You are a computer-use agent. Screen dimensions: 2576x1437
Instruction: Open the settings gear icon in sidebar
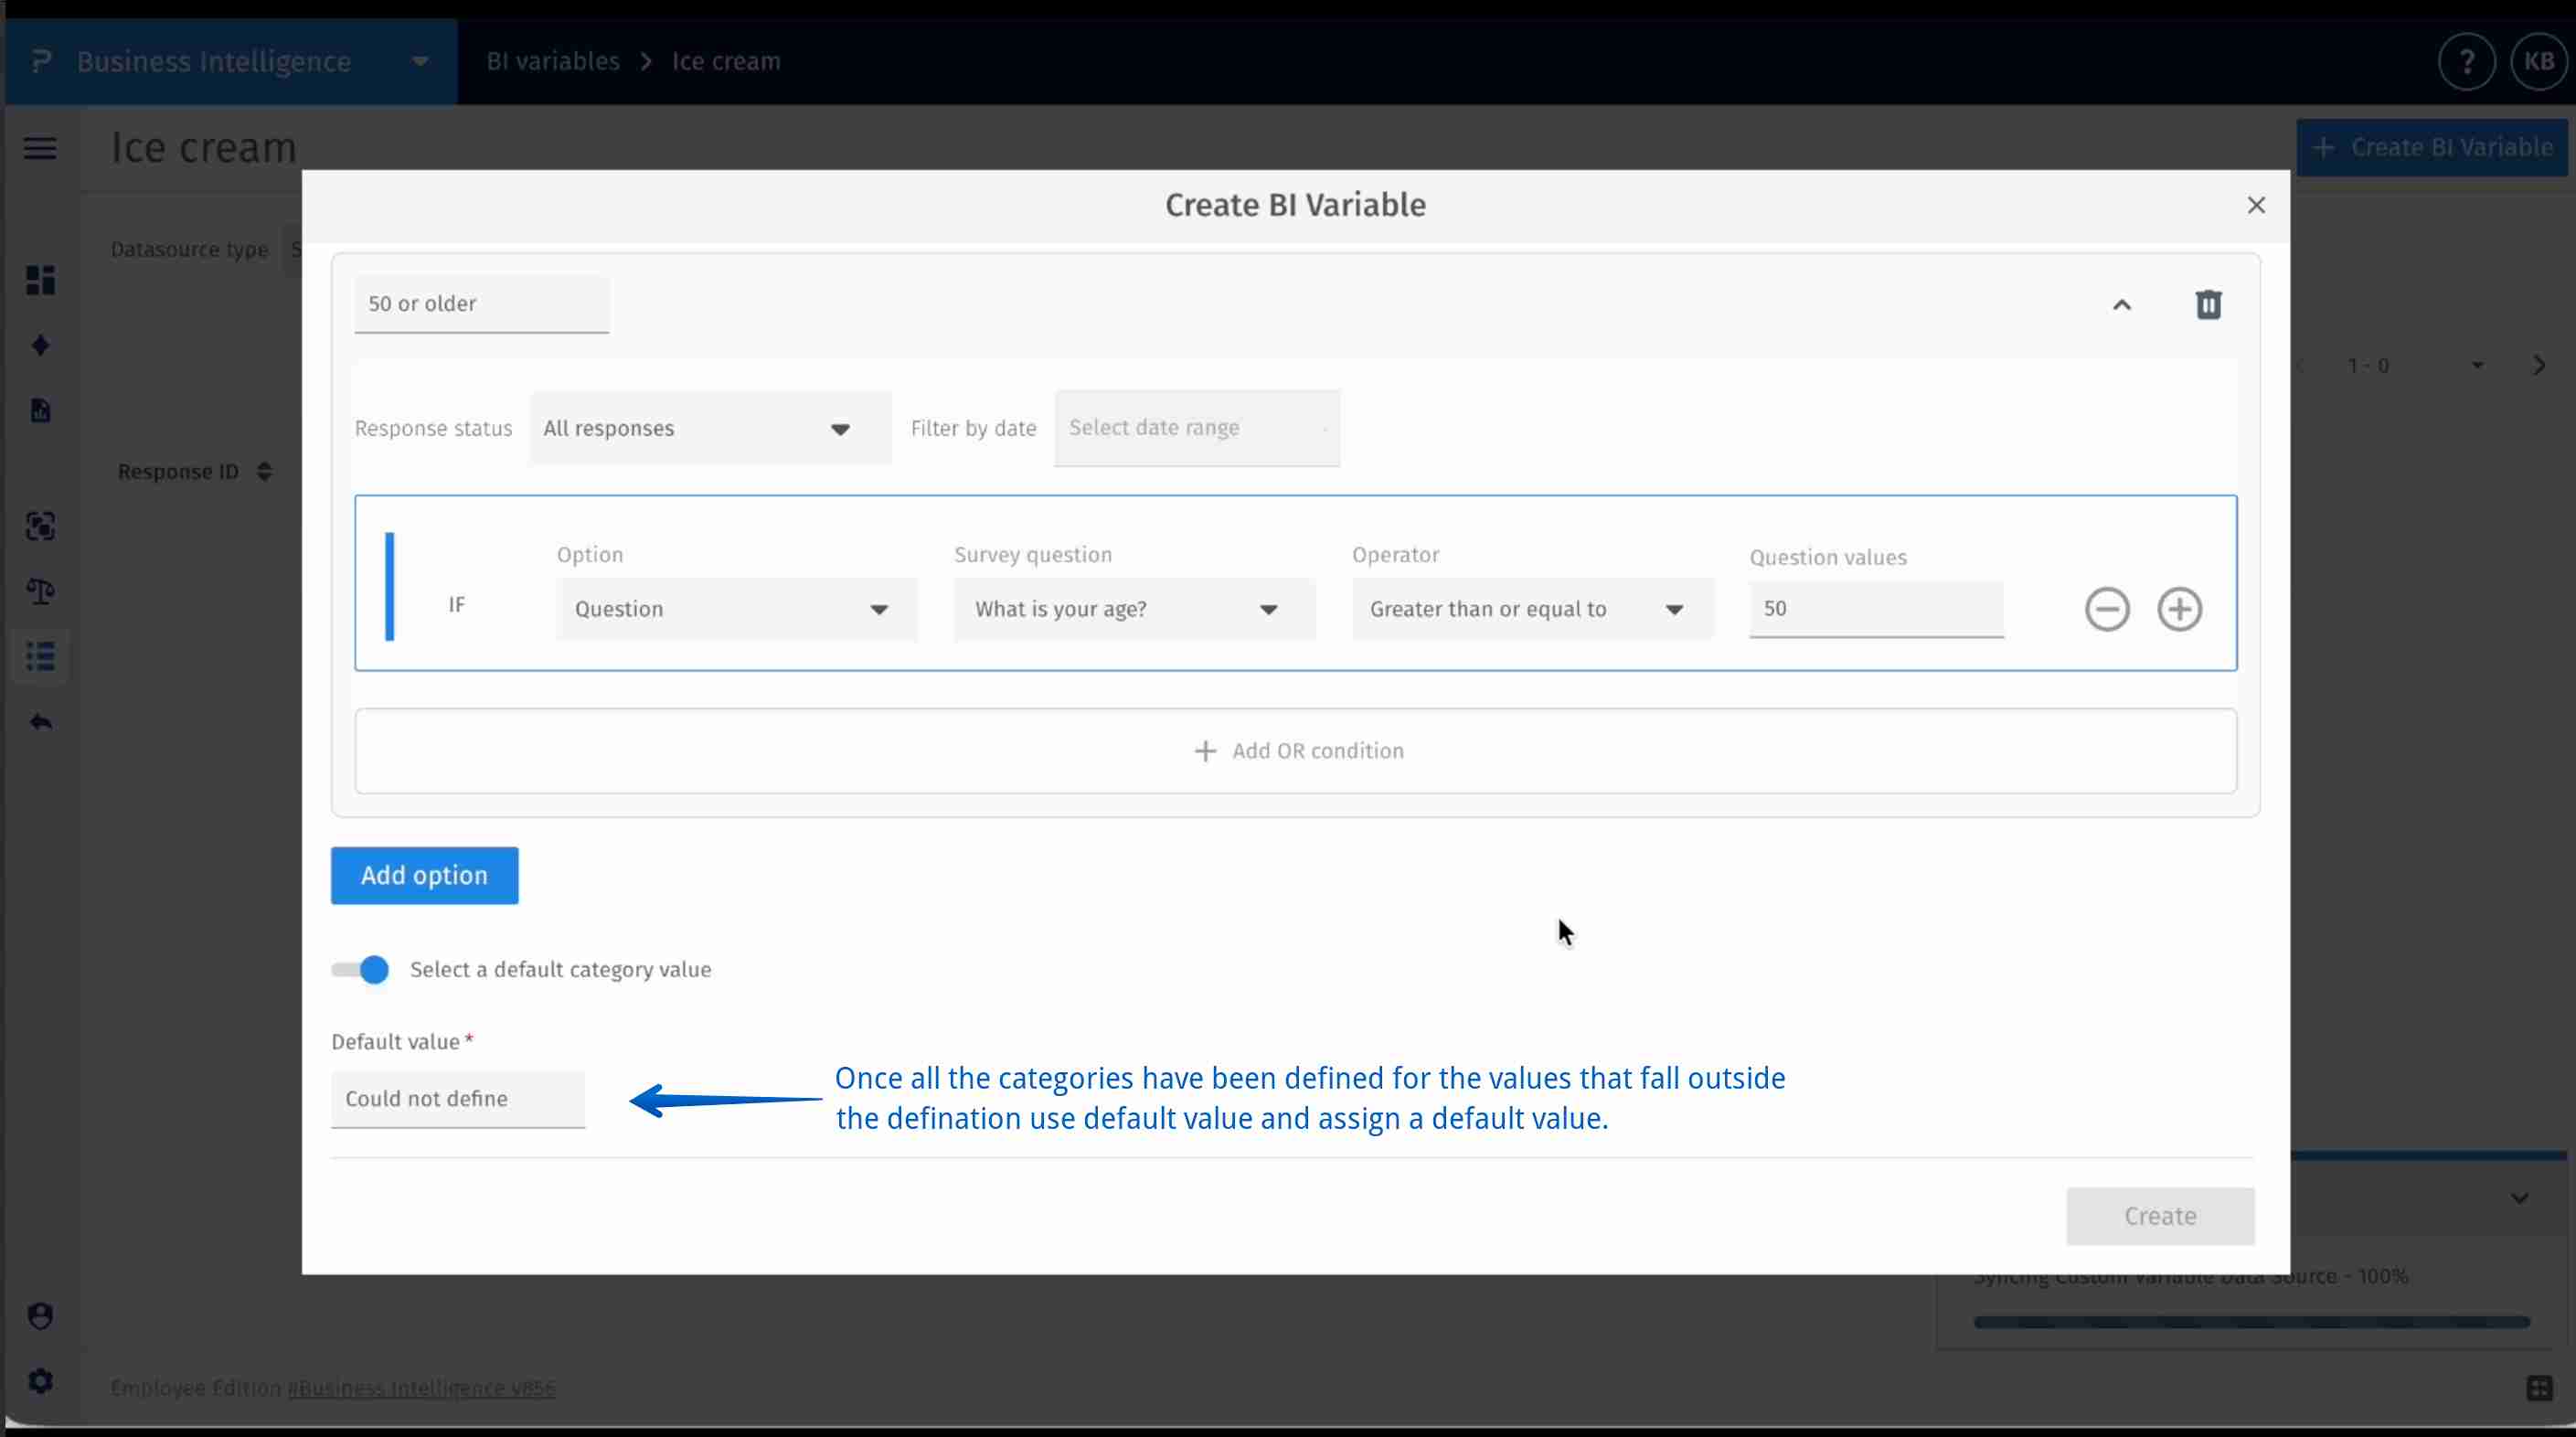(40, 1381)
